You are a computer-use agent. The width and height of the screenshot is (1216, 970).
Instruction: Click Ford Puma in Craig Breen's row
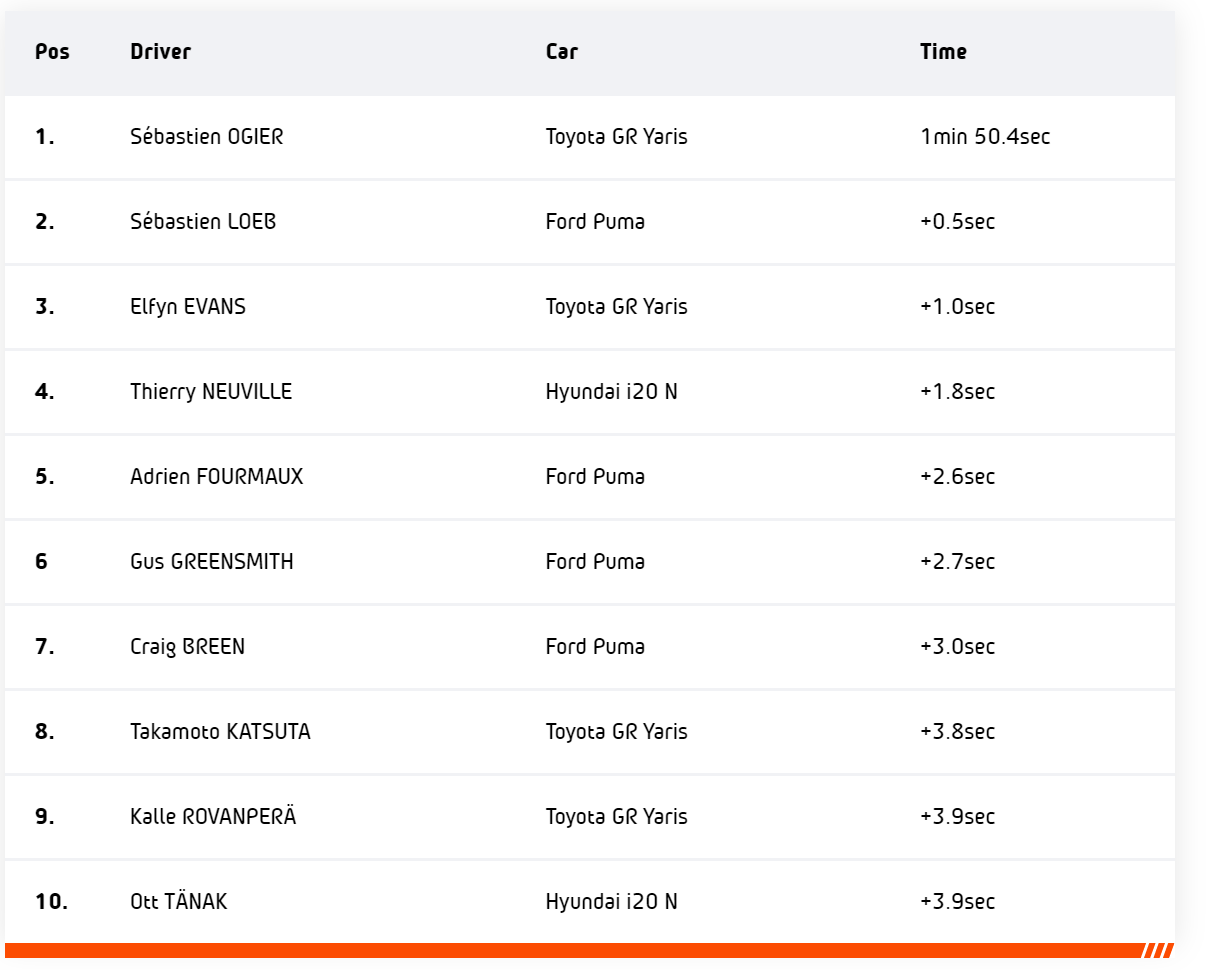click(x=595, y=647)
